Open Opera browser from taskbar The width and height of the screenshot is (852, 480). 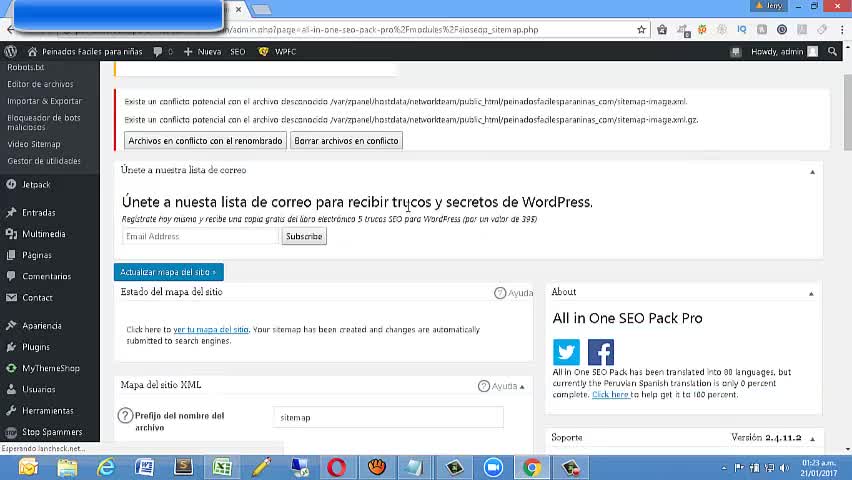(x=337, y=467)
